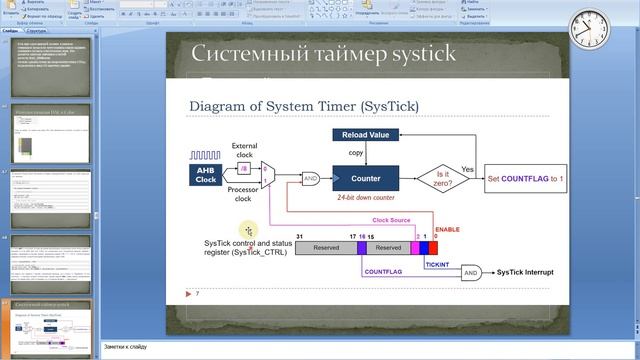Image resolution: width=640 pixels, height=360 pixels.
Task: Decrease list indent level
Action: click(x=224, y=4)
